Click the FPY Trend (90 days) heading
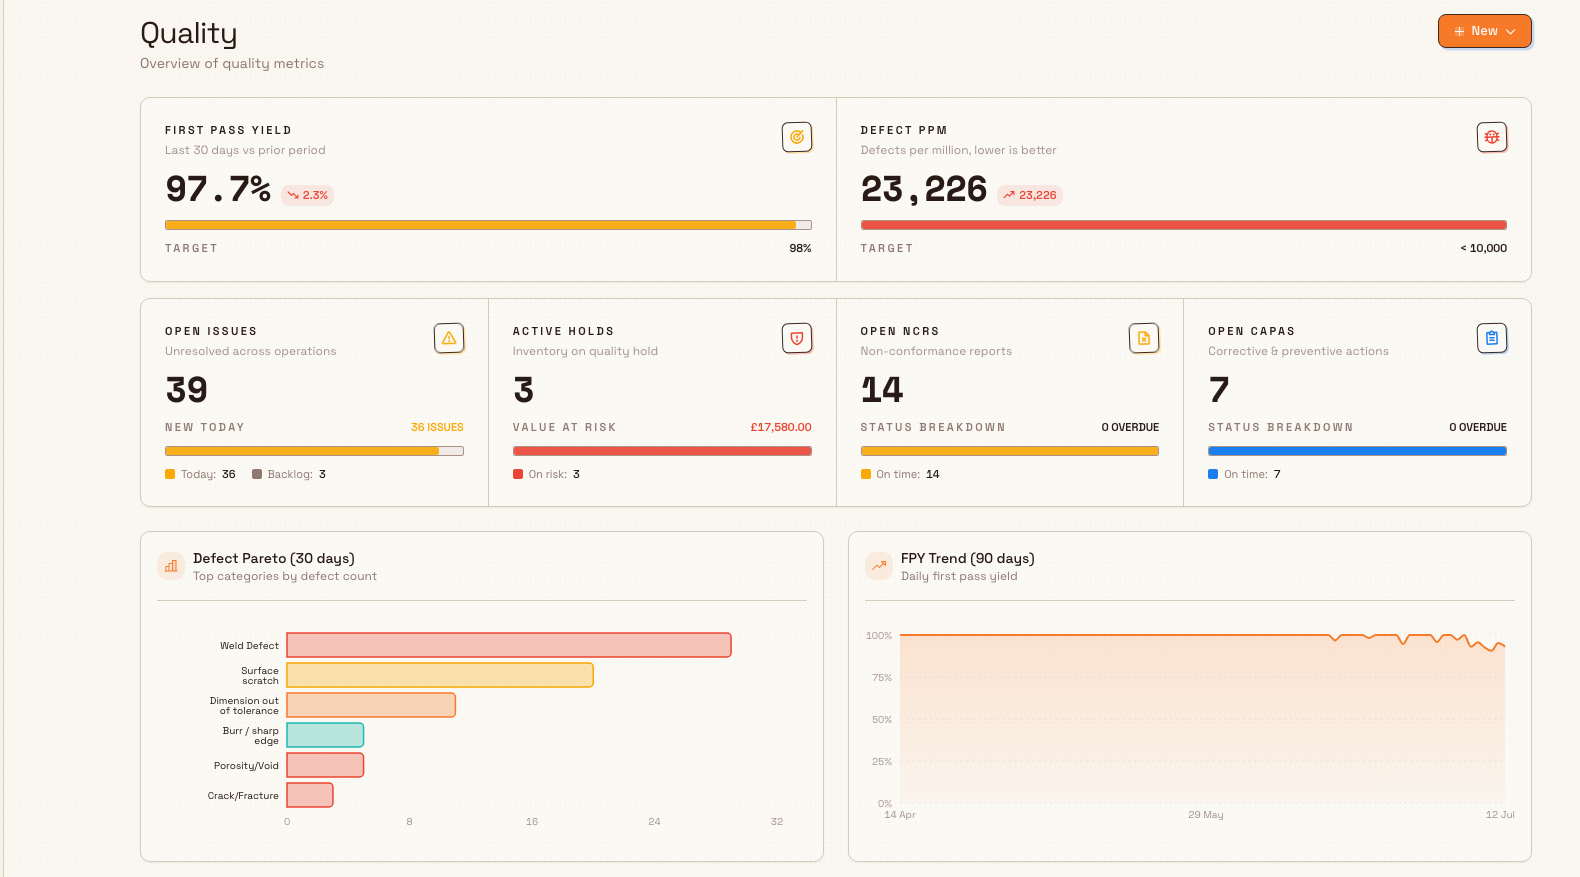 [968, 558]
